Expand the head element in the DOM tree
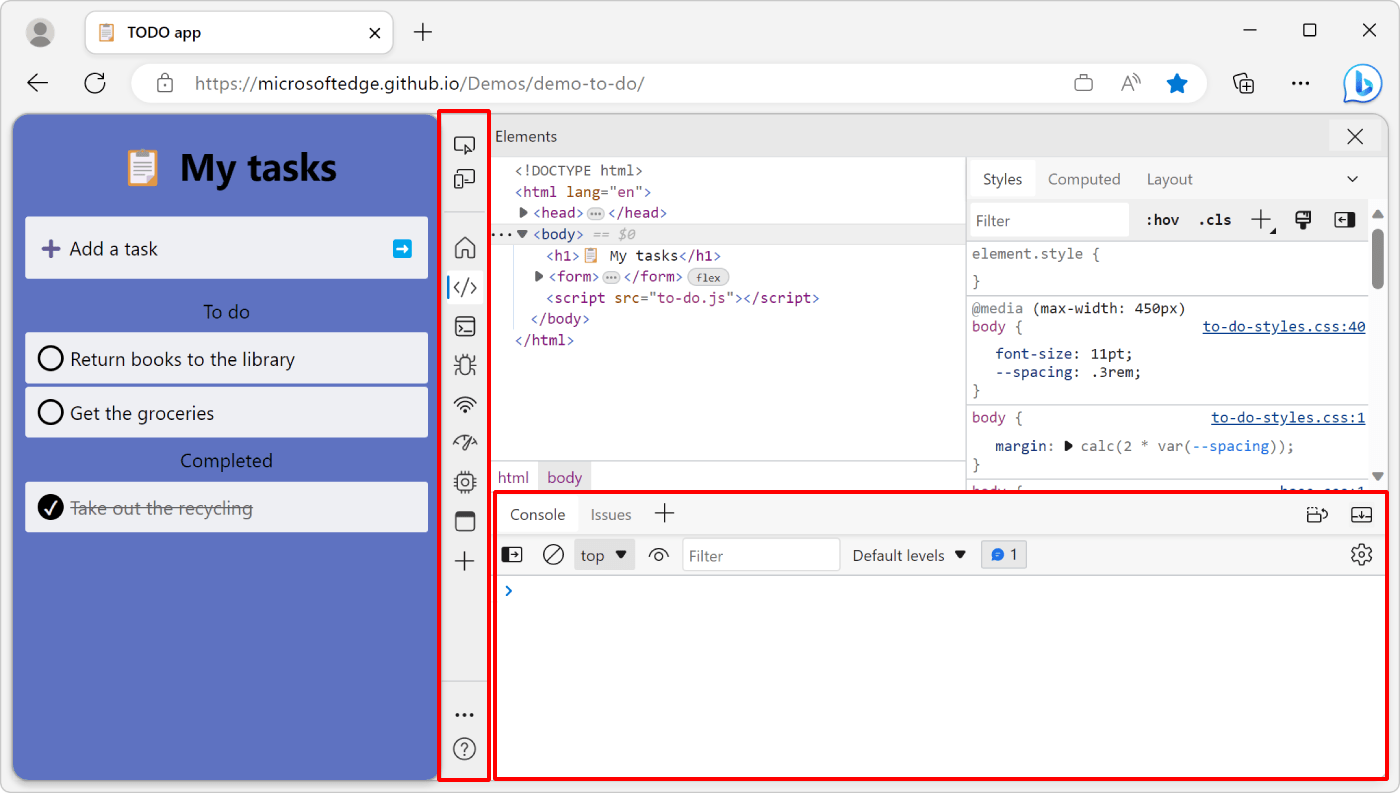This screenshot has width=1400, height=793. [524, 212]
